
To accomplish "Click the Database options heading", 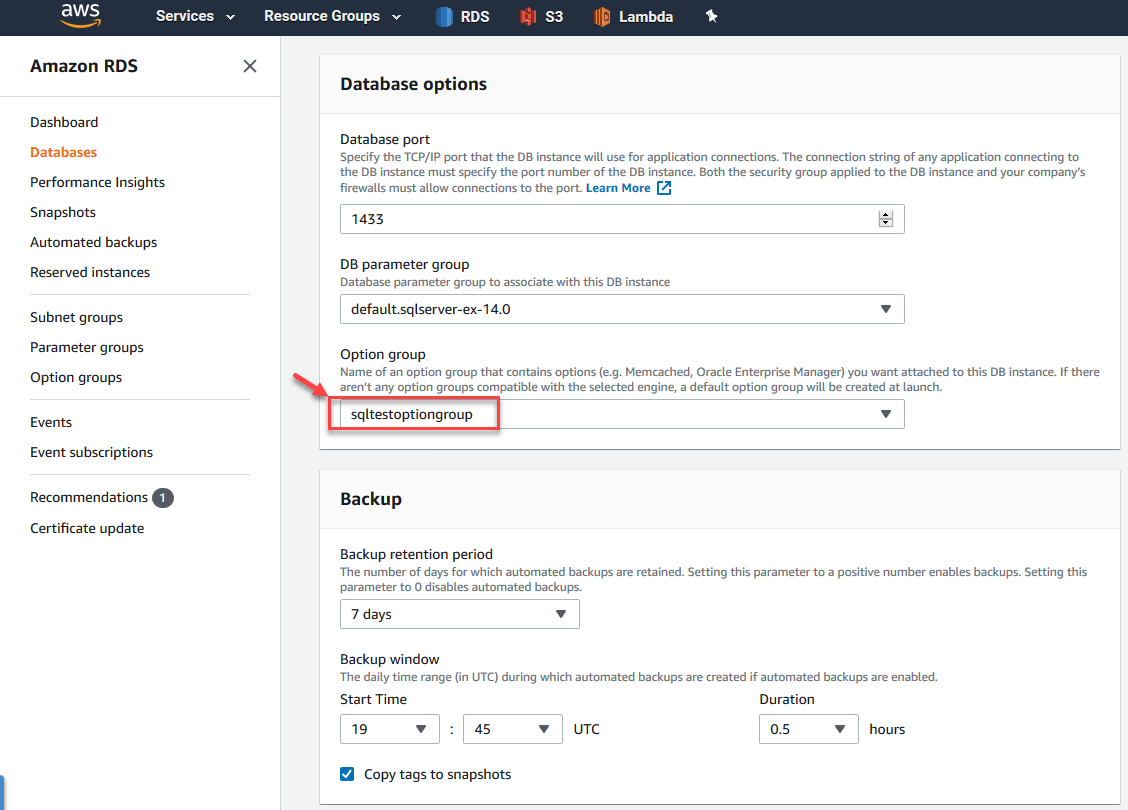I will [414, 84].
